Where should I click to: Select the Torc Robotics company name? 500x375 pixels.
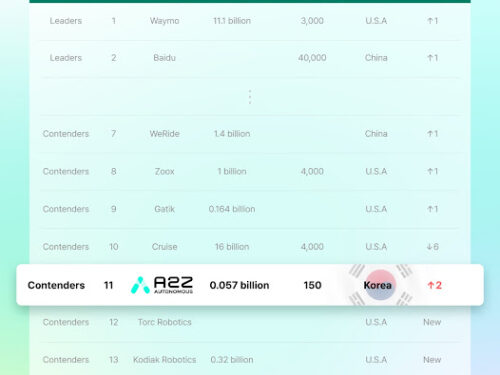pos(165,322)
